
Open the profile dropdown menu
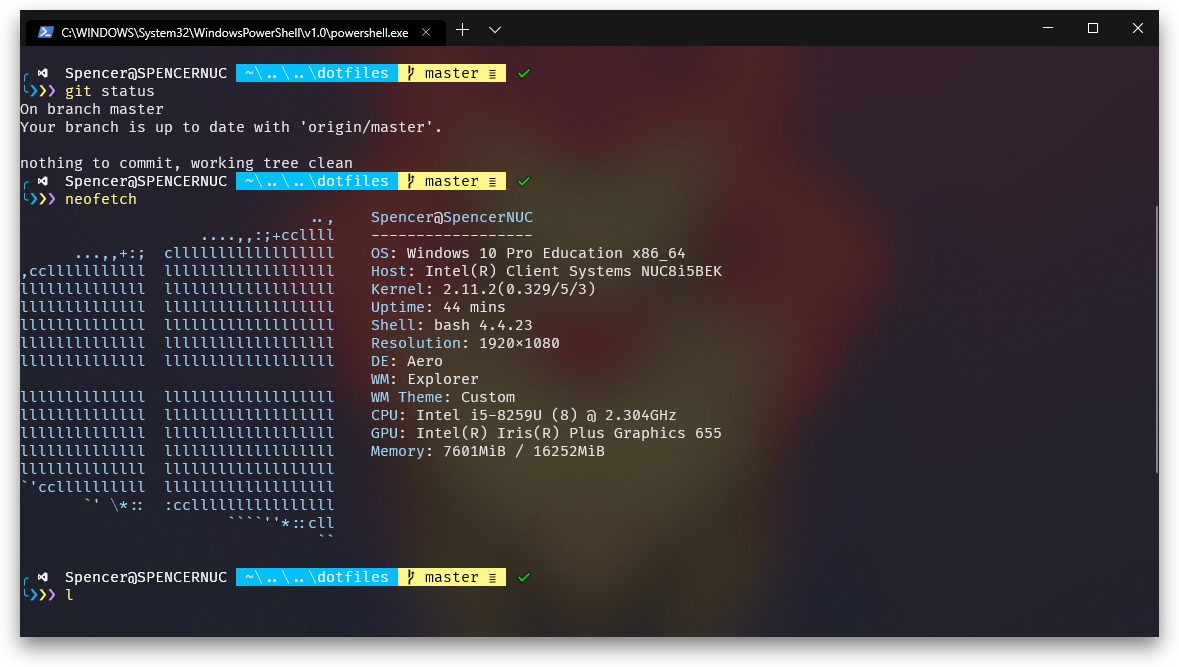click(x=495, y=30)
